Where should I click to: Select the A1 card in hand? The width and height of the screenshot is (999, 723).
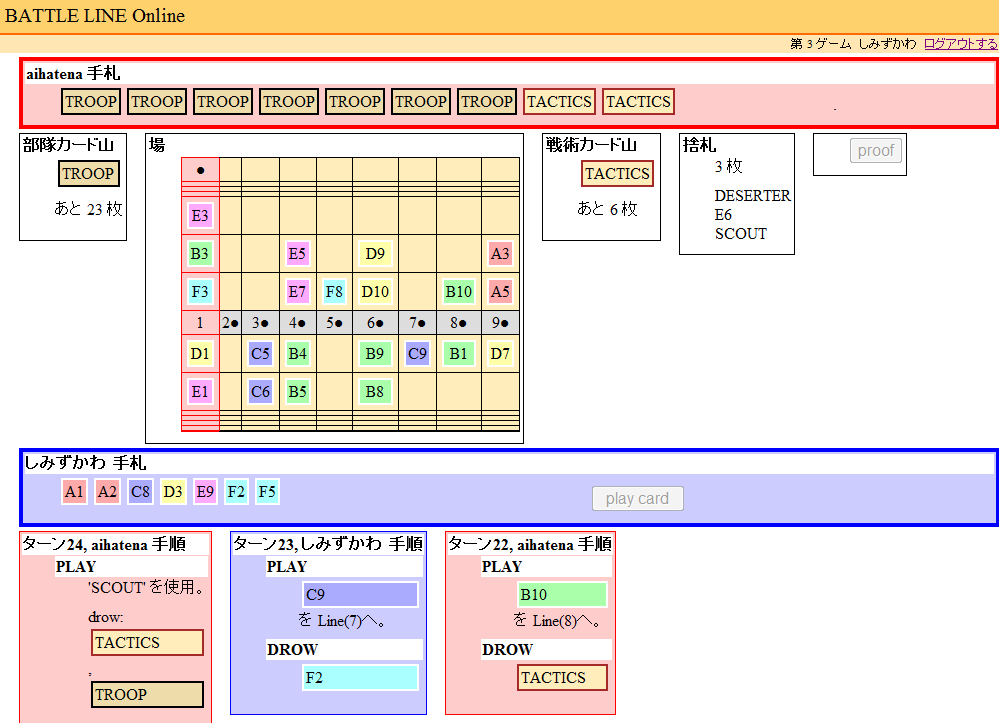tap(74, 492)
